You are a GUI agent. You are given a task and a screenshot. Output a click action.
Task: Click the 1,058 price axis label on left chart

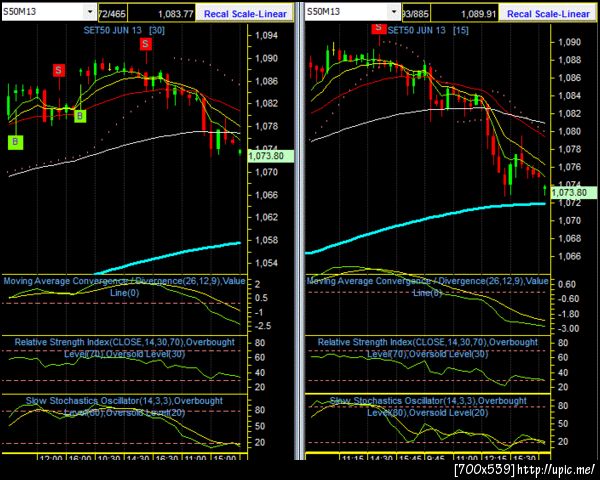pos(266,240)
